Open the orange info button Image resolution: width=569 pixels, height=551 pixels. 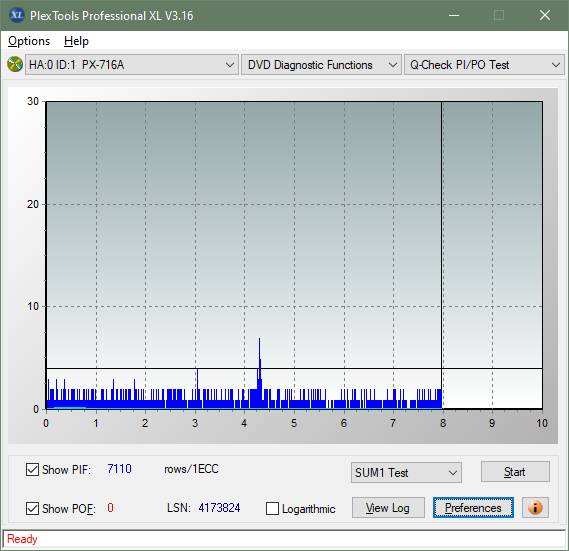pos(535,507)
